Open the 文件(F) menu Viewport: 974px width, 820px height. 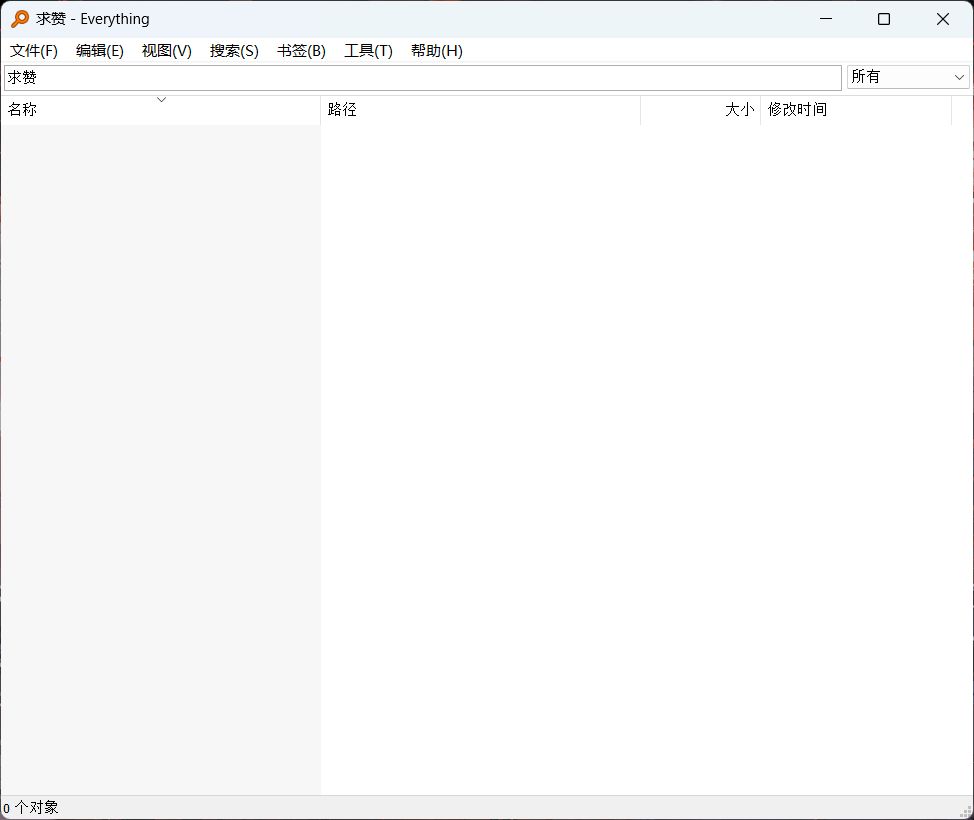34,51
